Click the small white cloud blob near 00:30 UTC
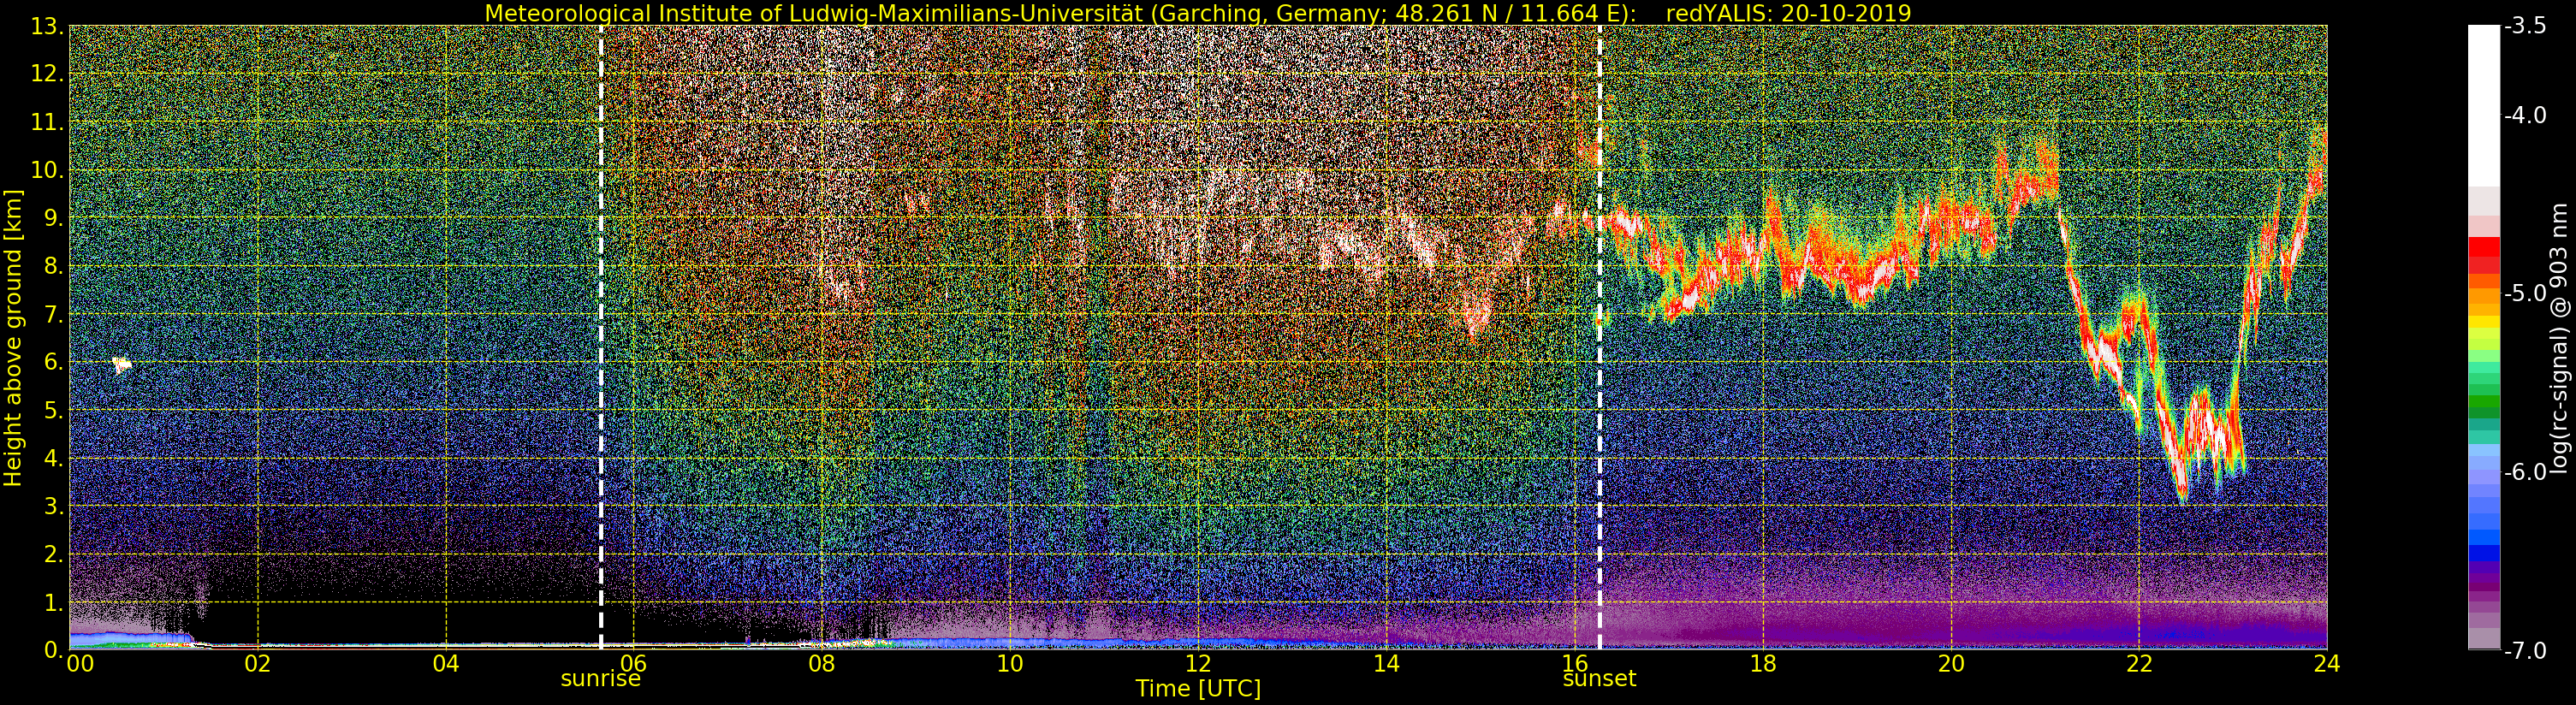Image resolution: width=2576 pixels, height=705 pixels. tap(122, 365)
